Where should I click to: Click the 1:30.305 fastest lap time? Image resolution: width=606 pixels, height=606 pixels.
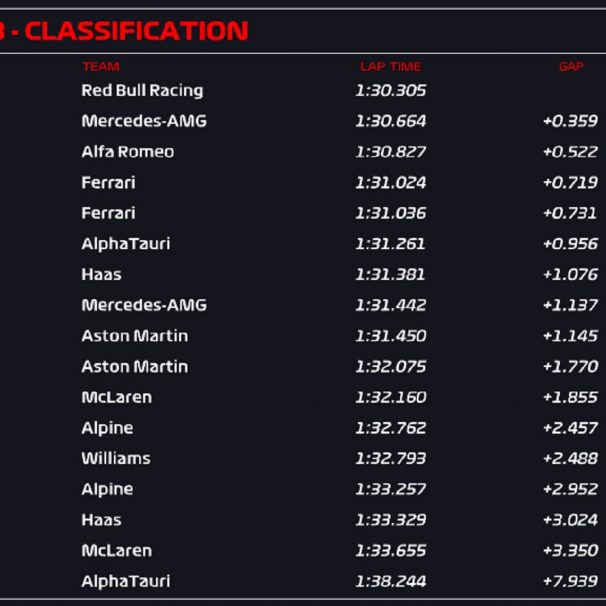[391, 90]
